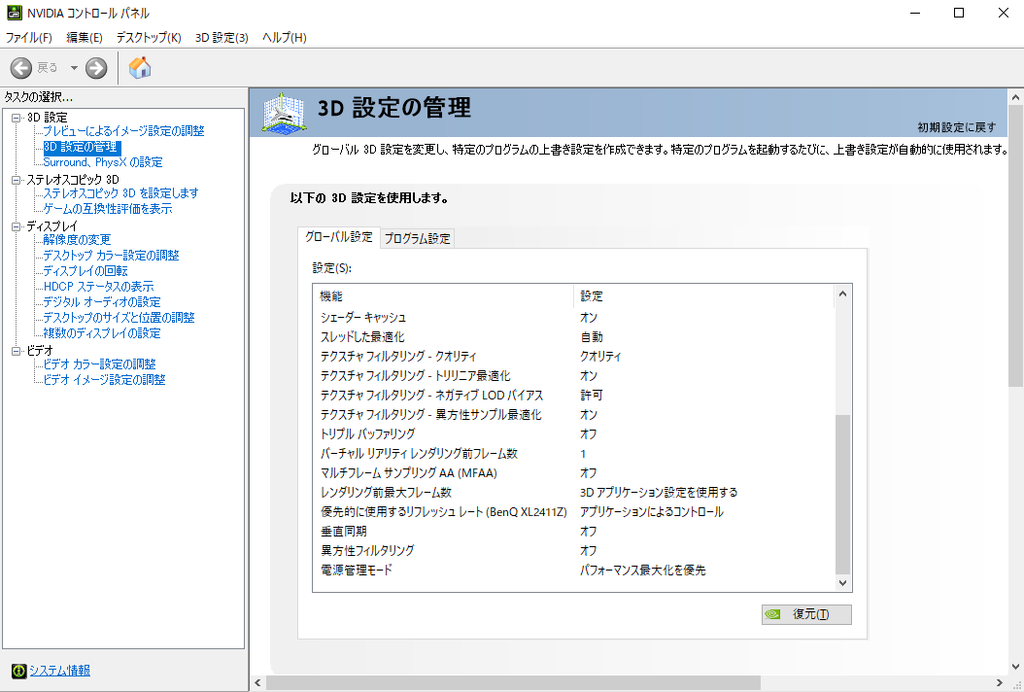
Task: Open the back history dropdown arrow
Action: click(x=74, y=67)
